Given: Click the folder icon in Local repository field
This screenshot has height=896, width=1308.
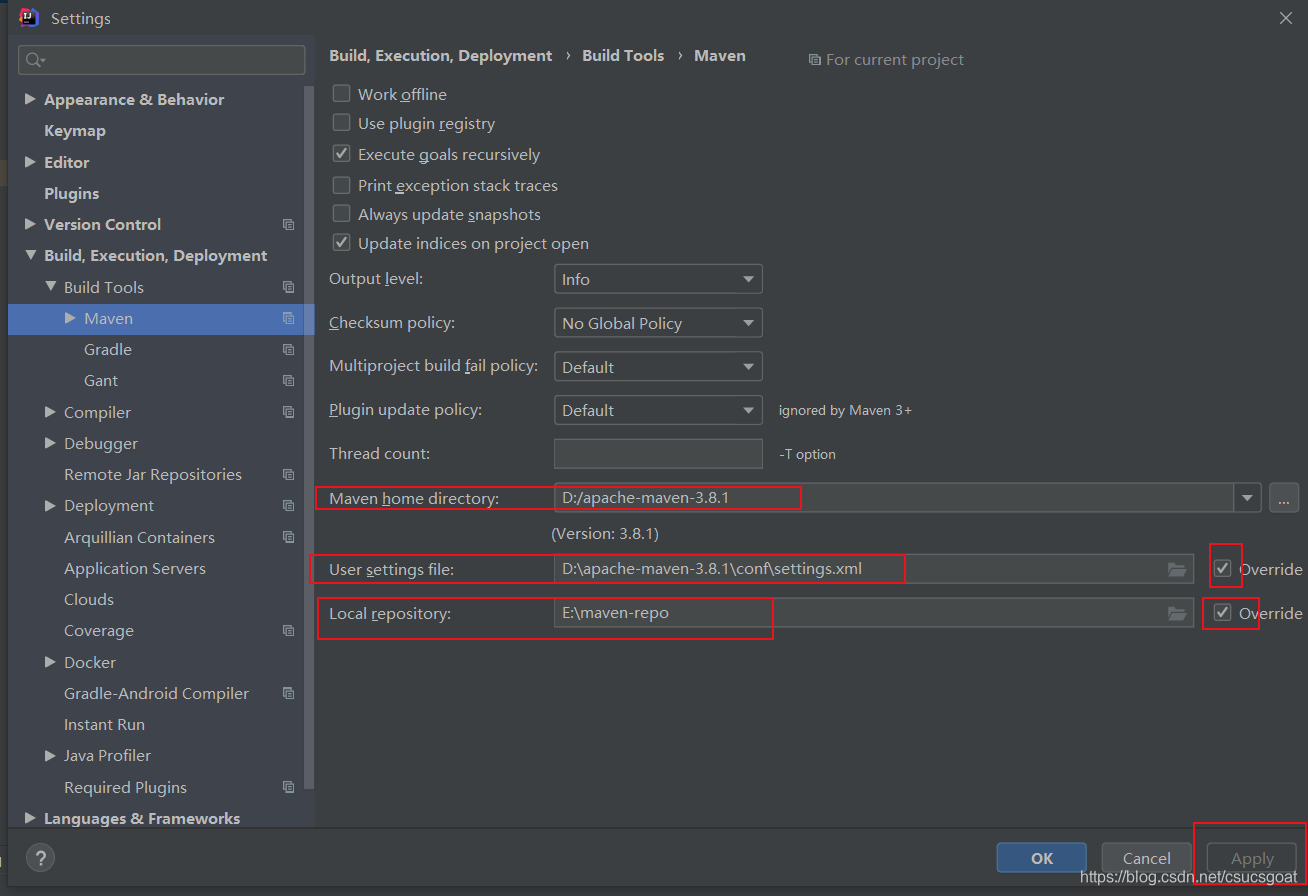Looking at the screenshot, I should point(1177,613).
